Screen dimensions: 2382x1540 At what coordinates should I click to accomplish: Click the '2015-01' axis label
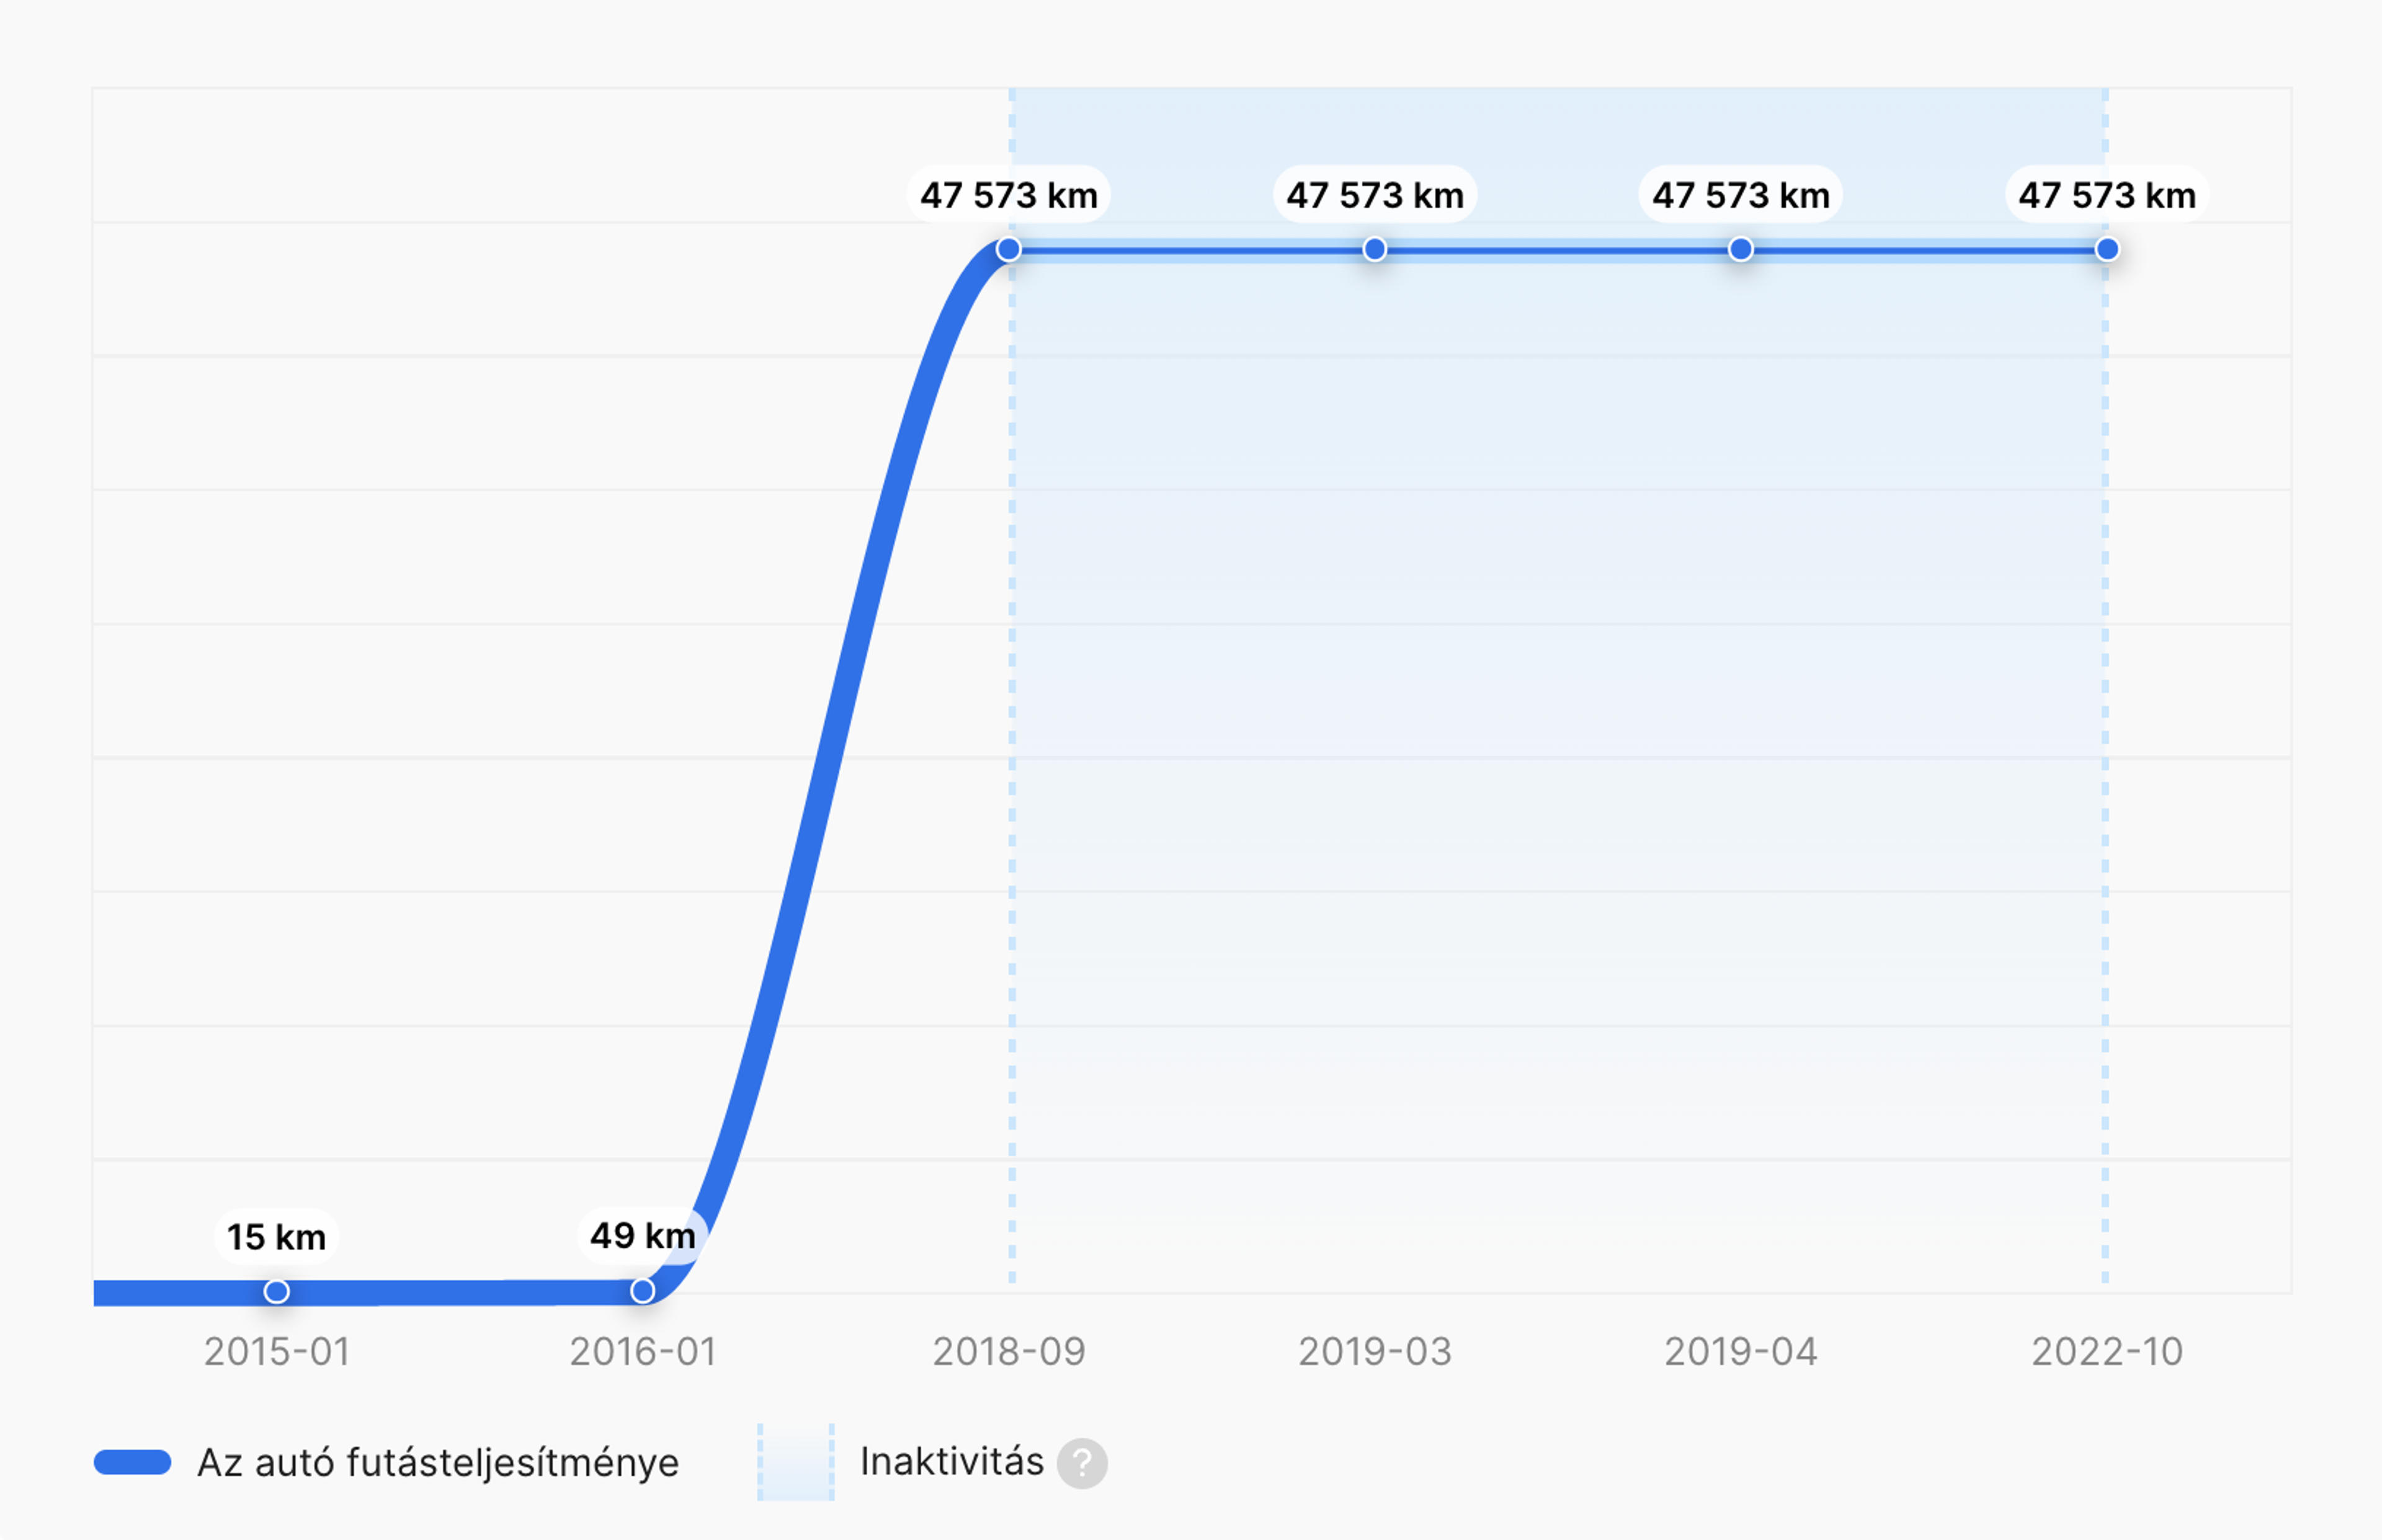277,1352
